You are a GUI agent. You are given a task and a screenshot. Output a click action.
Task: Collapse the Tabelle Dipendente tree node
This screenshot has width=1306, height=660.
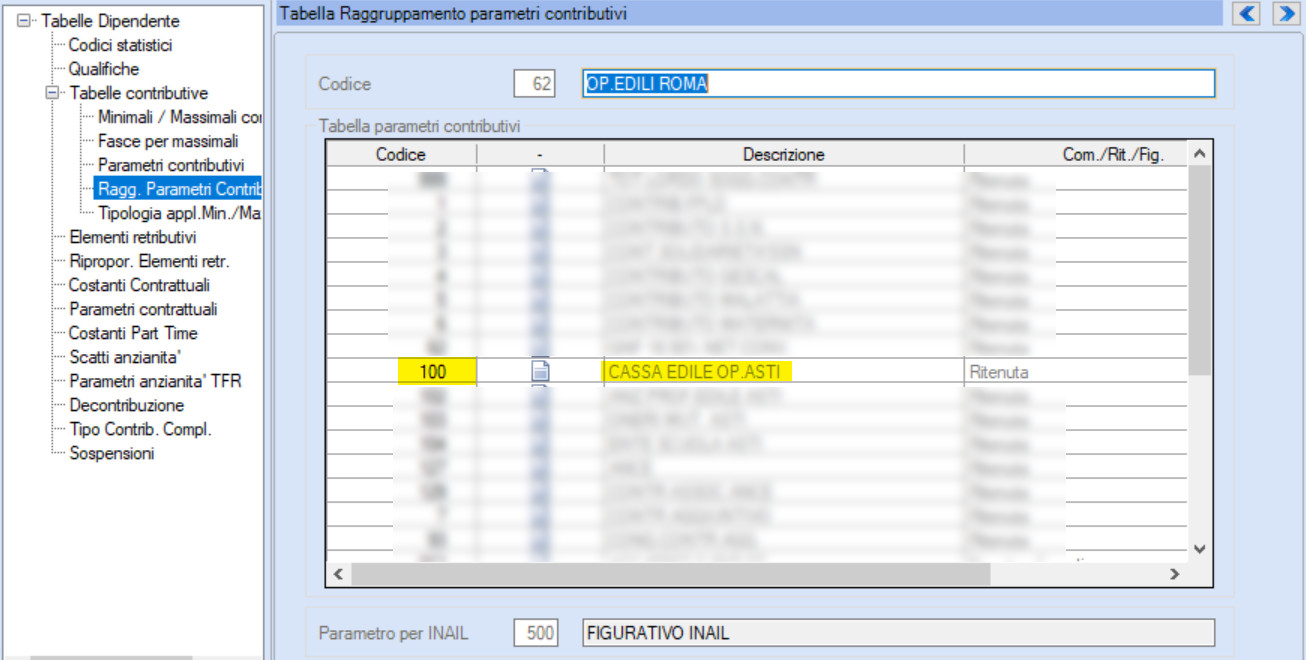pyautogui.click(x=24, y=21)
